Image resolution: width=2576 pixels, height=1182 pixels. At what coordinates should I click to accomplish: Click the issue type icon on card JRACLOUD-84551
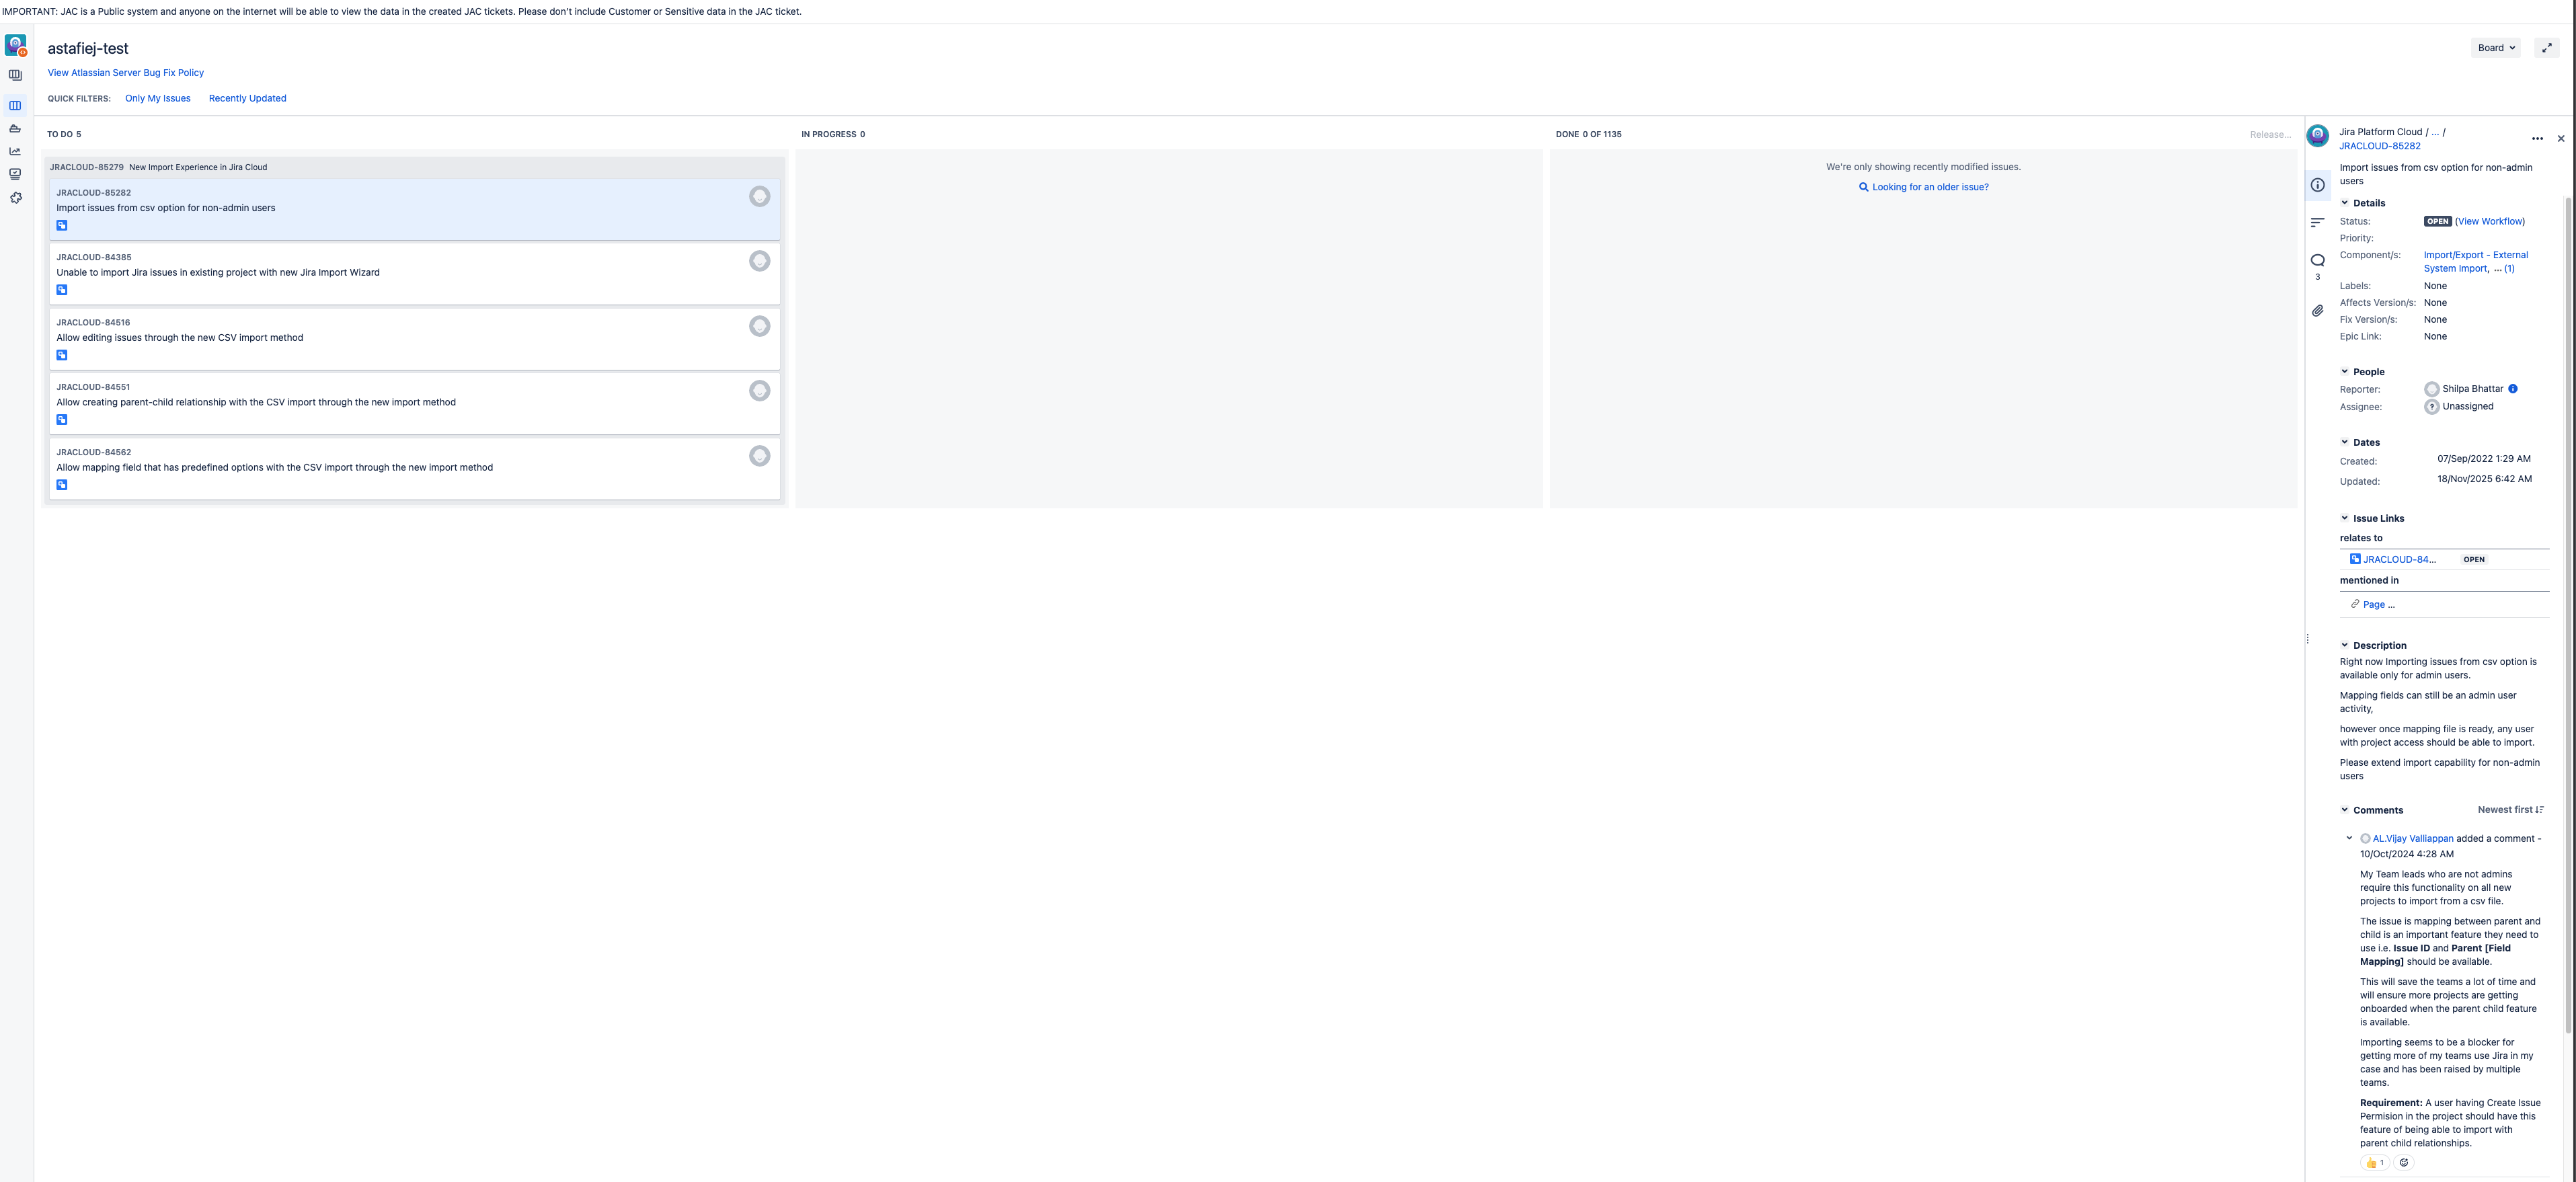click(x=62, y=420)
